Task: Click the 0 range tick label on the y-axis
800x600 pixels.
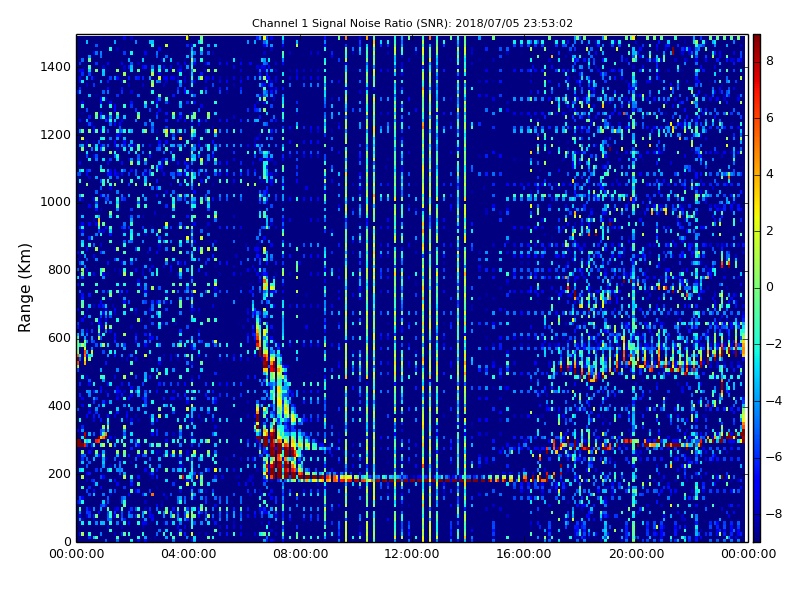Action: [x=67, y=541]
